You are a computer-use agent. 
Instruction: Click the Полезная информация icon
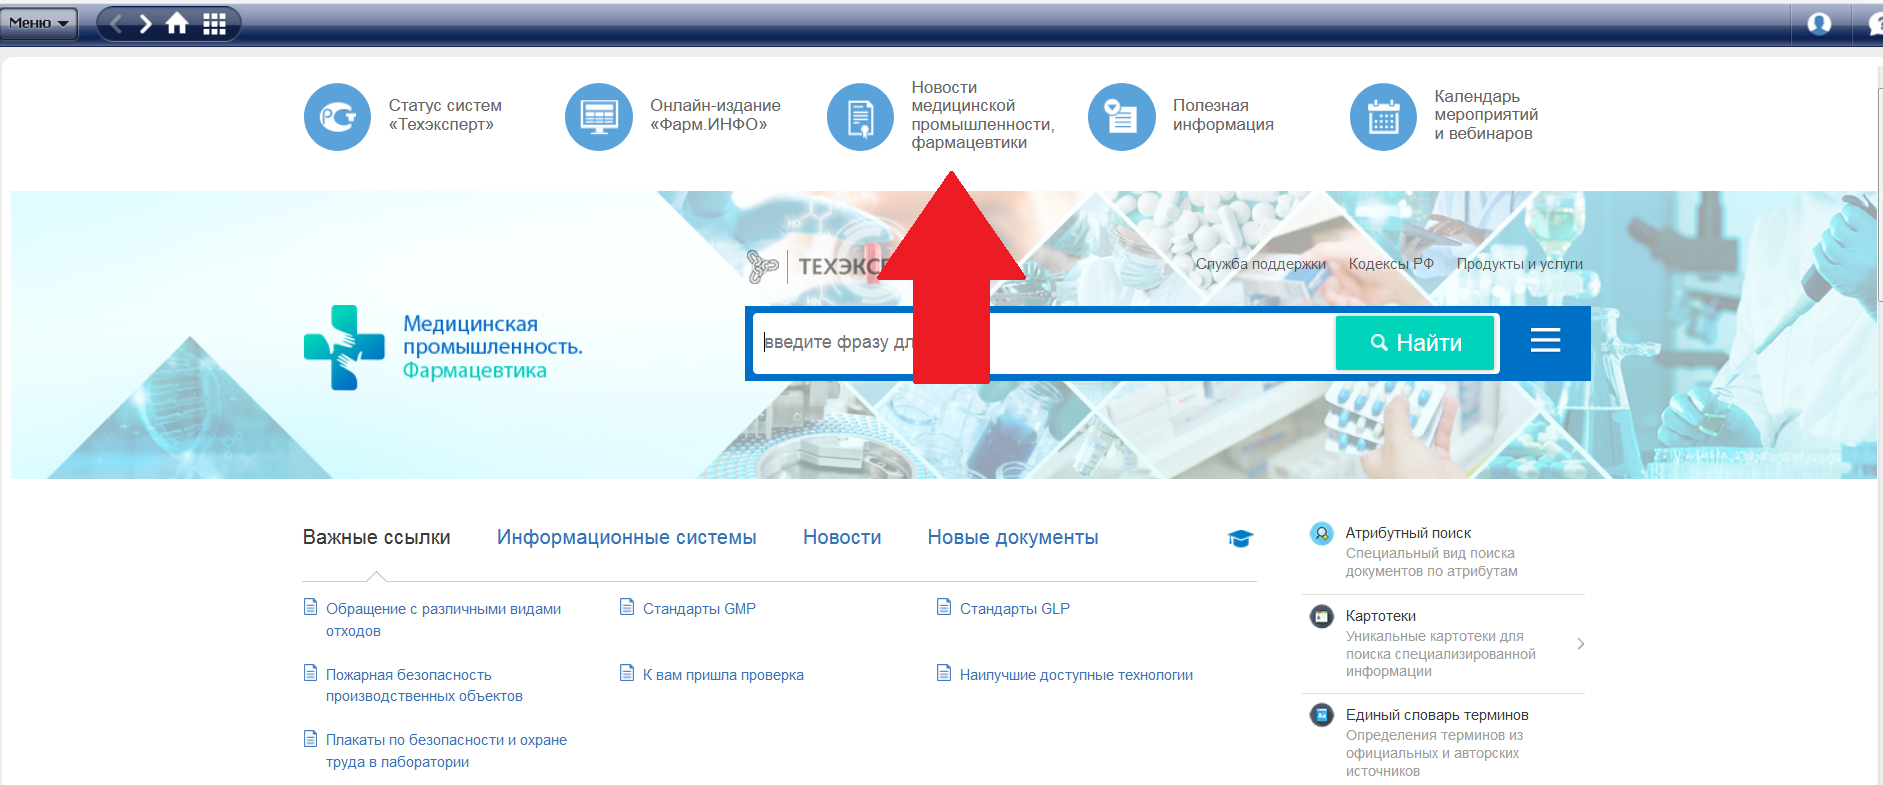[x=1122, y=117]
